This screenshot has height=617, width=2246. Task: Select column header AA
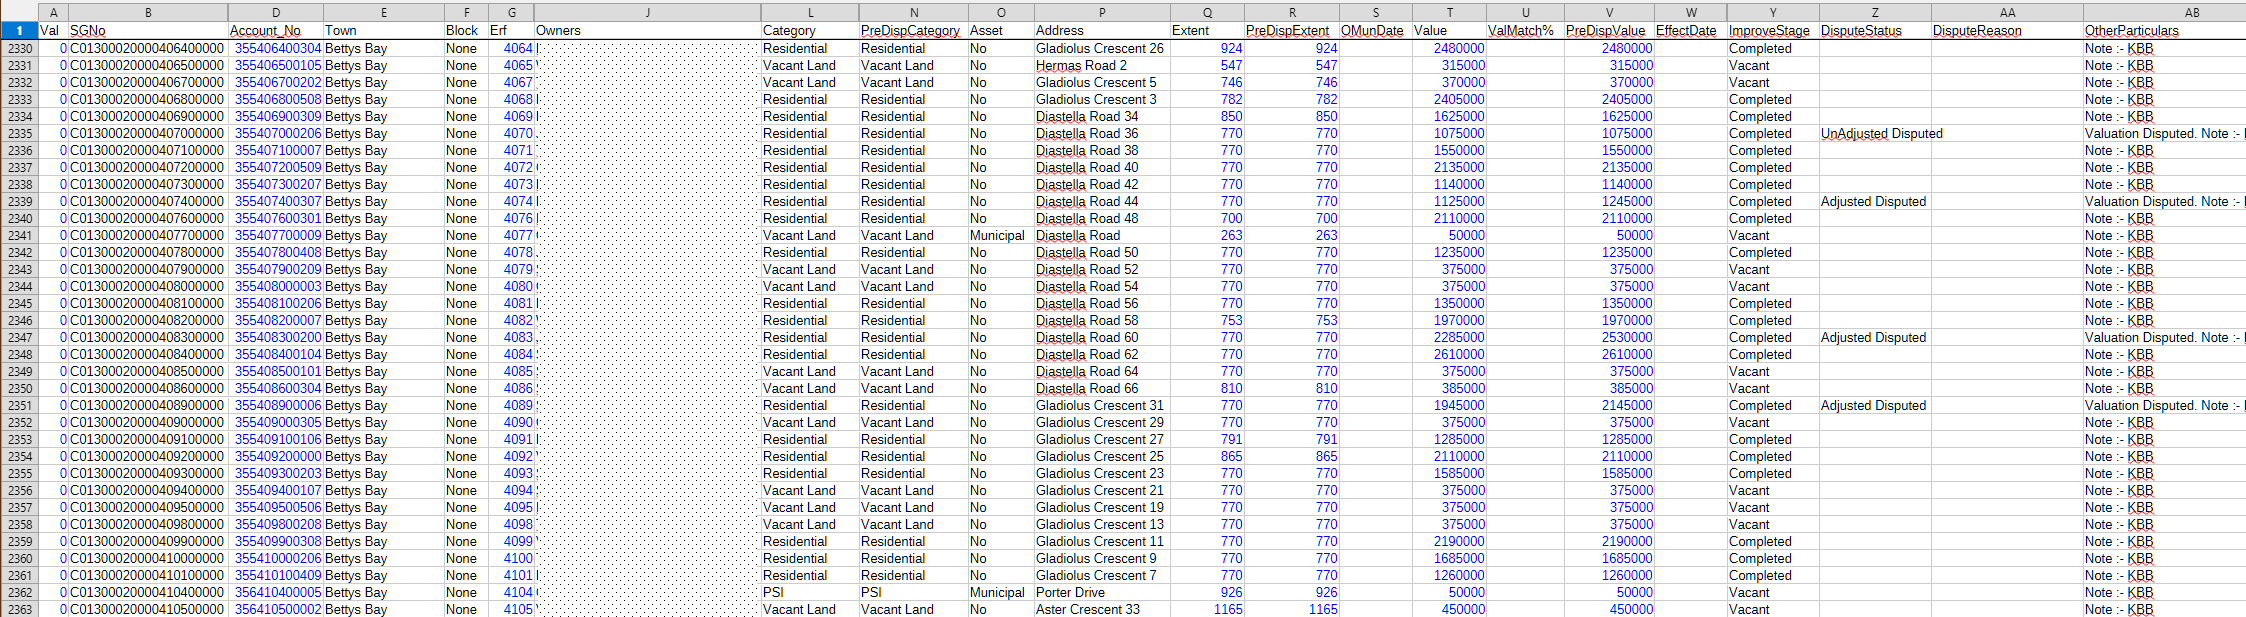(x=2007, y=13)
